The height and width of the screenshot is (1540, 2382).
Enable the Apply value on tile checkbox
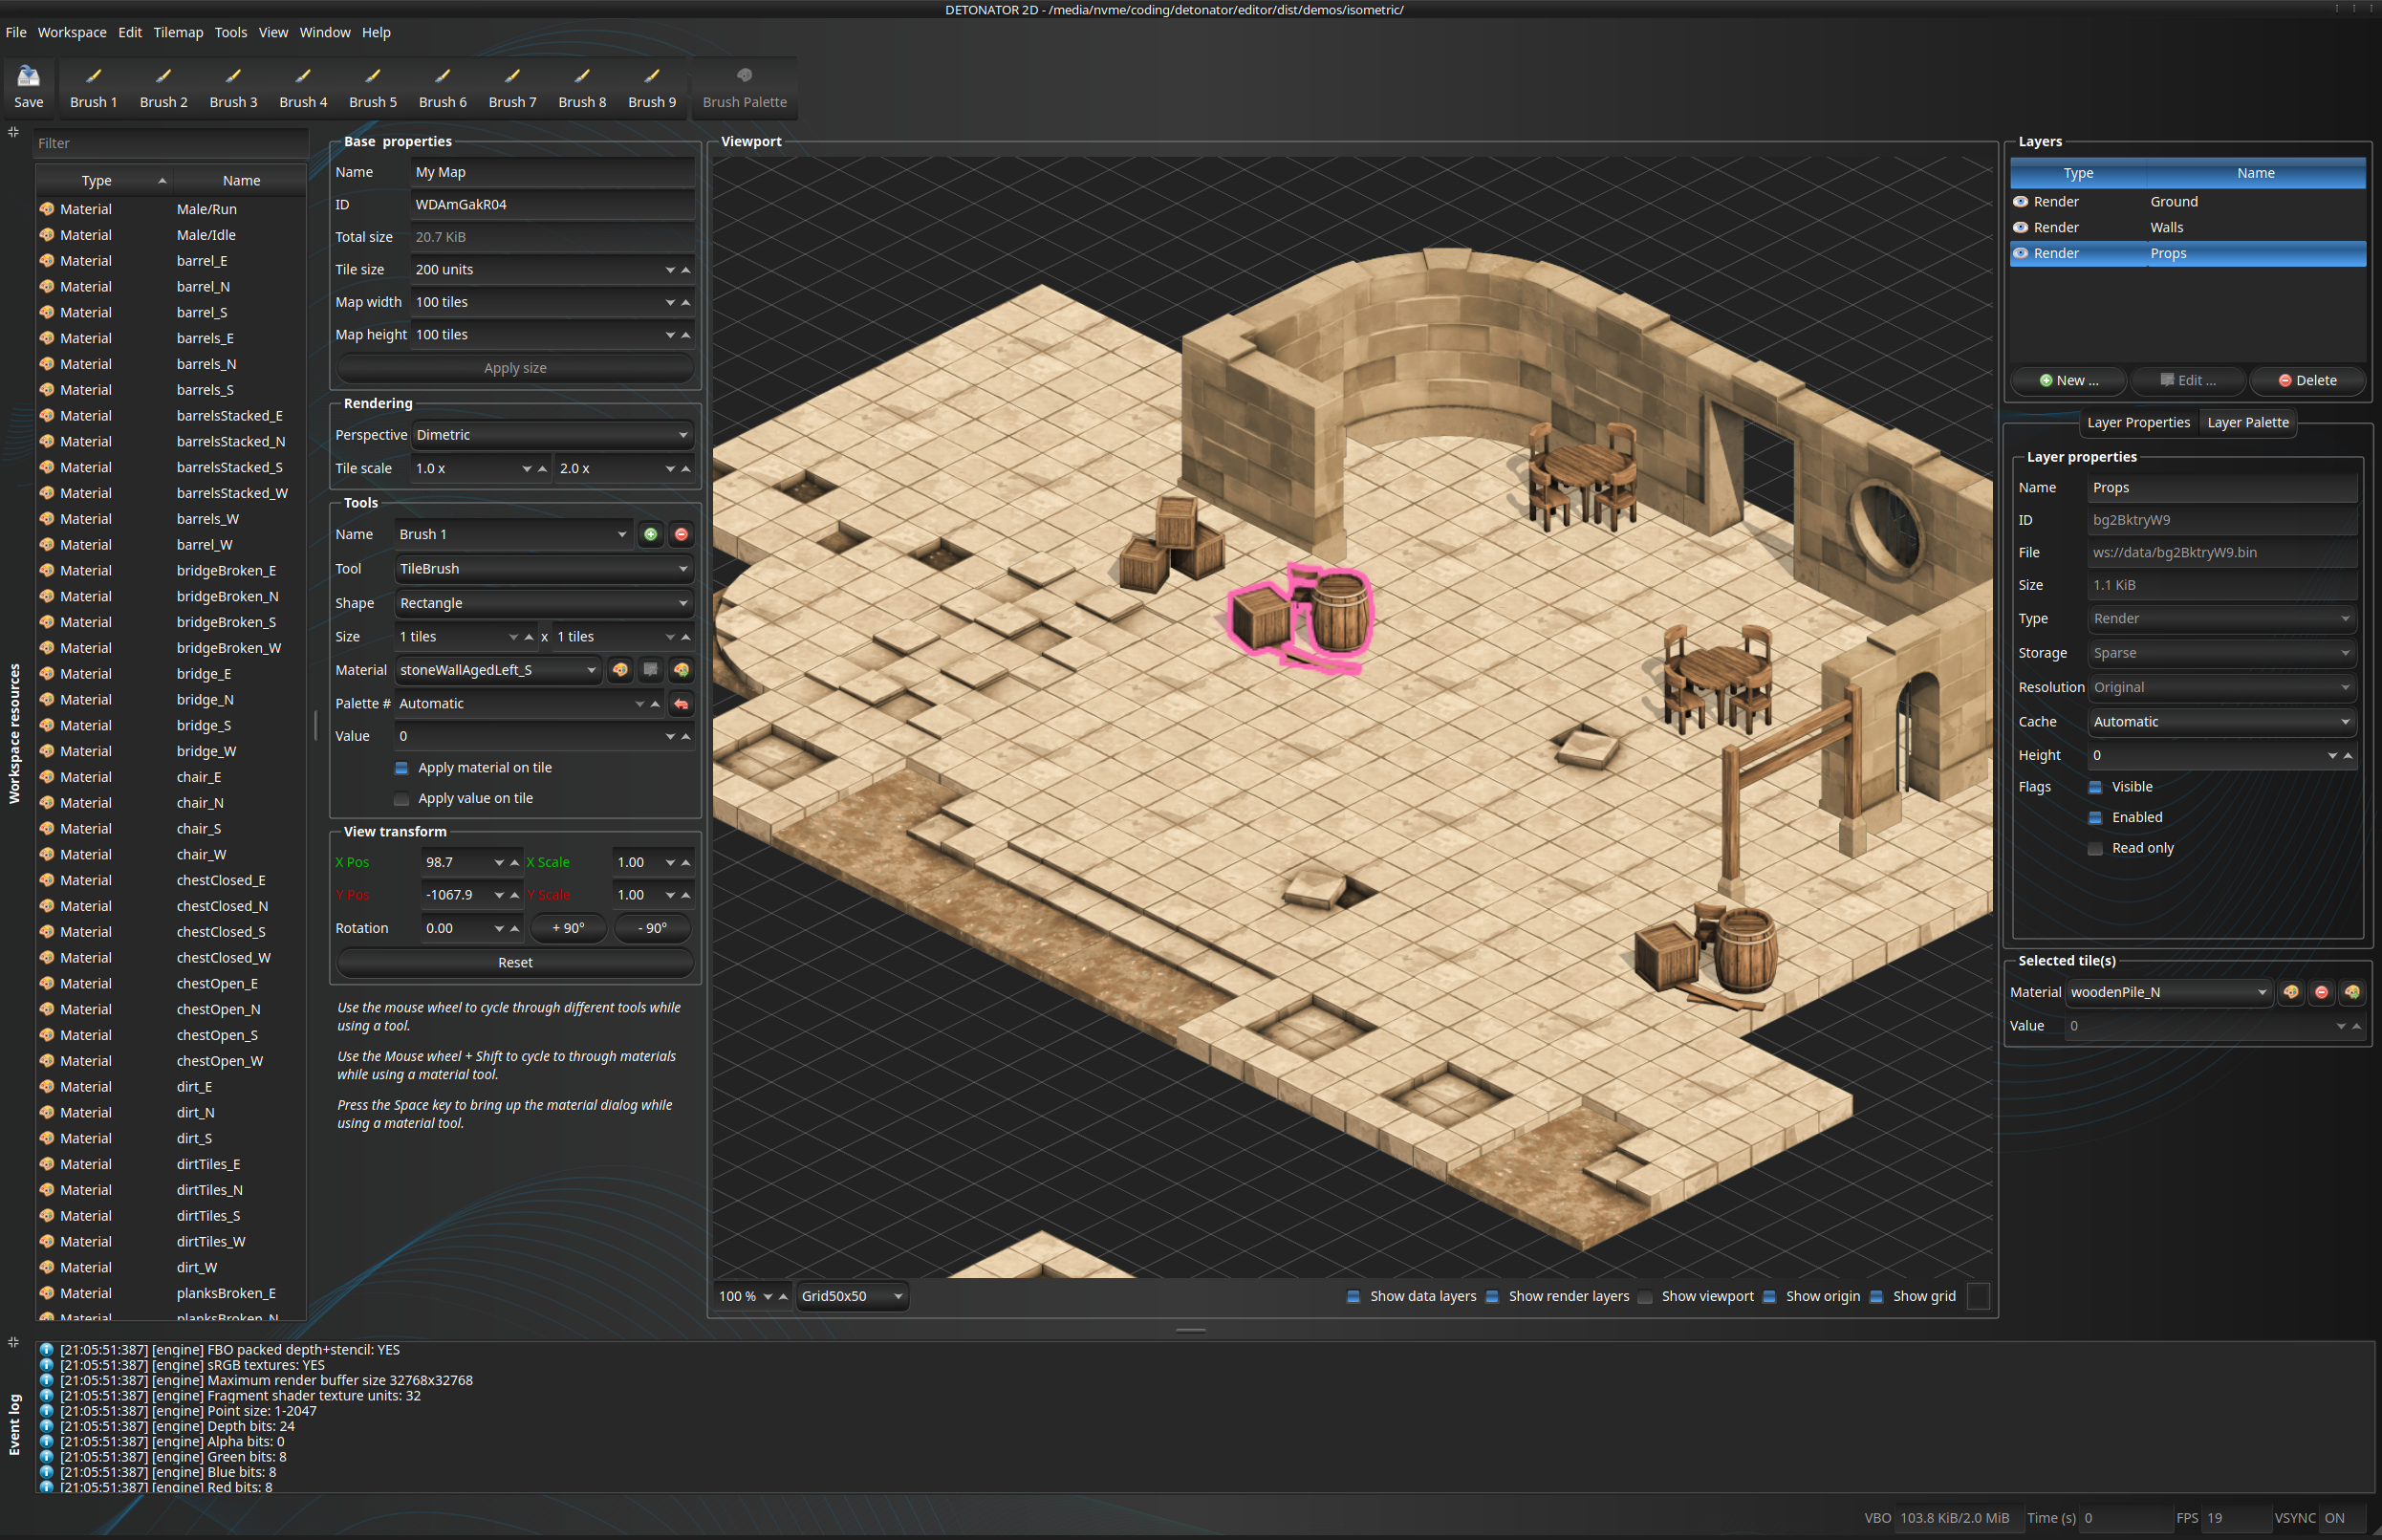pos(402,798)
